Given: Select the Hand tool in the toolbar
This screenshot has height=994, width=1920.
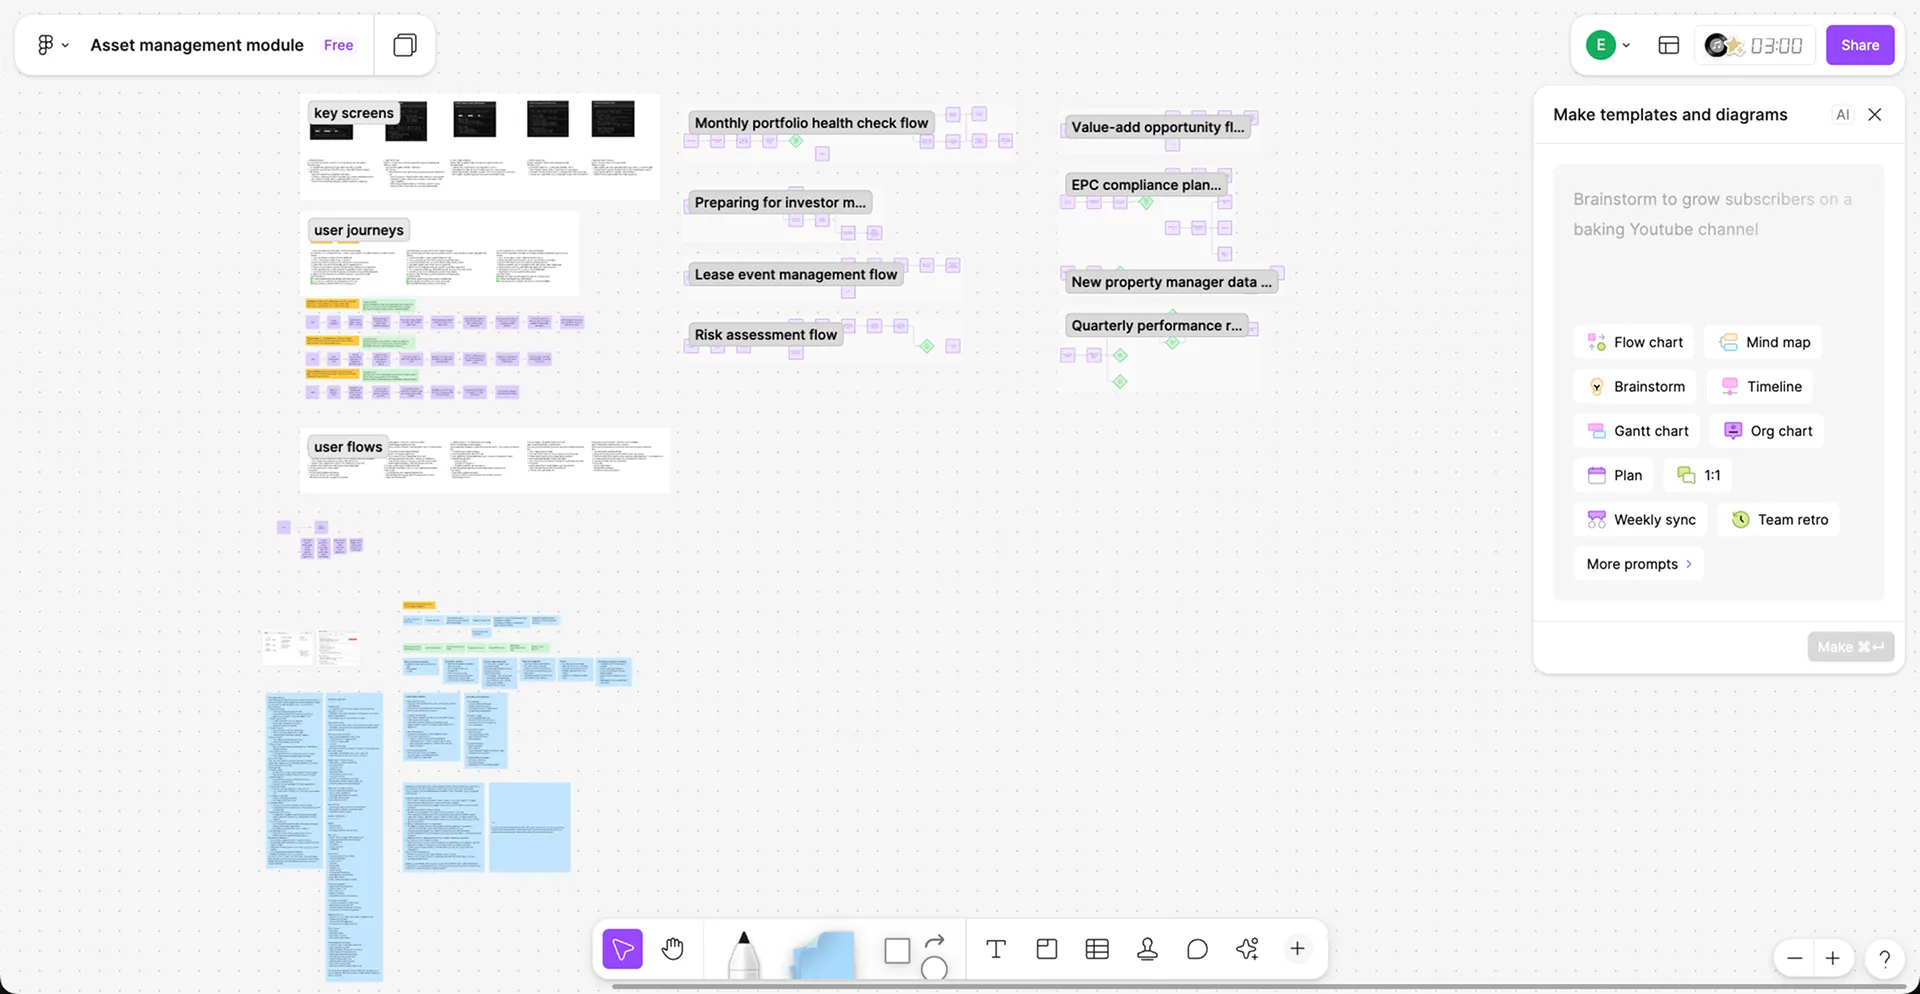Looking at the screenshot, I should coord(672,949).
